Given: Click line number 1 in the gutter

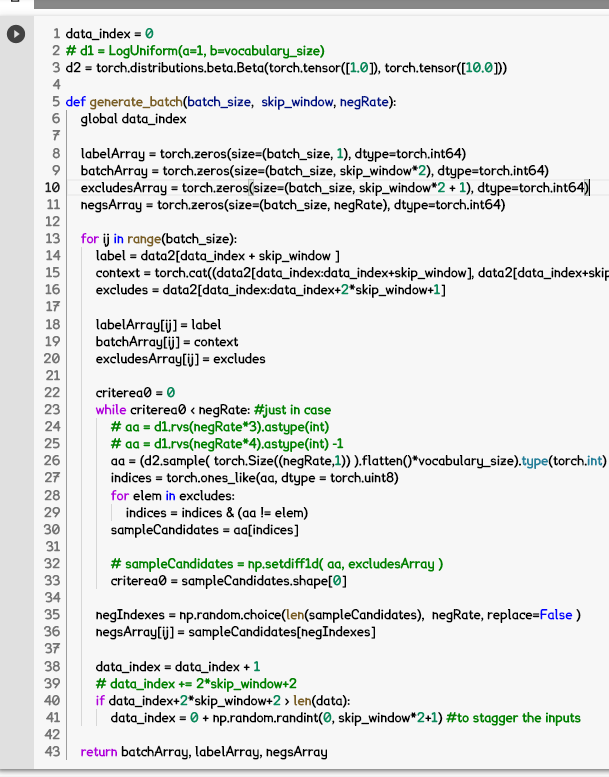Looking at the screenshot, I should point(56,34).
